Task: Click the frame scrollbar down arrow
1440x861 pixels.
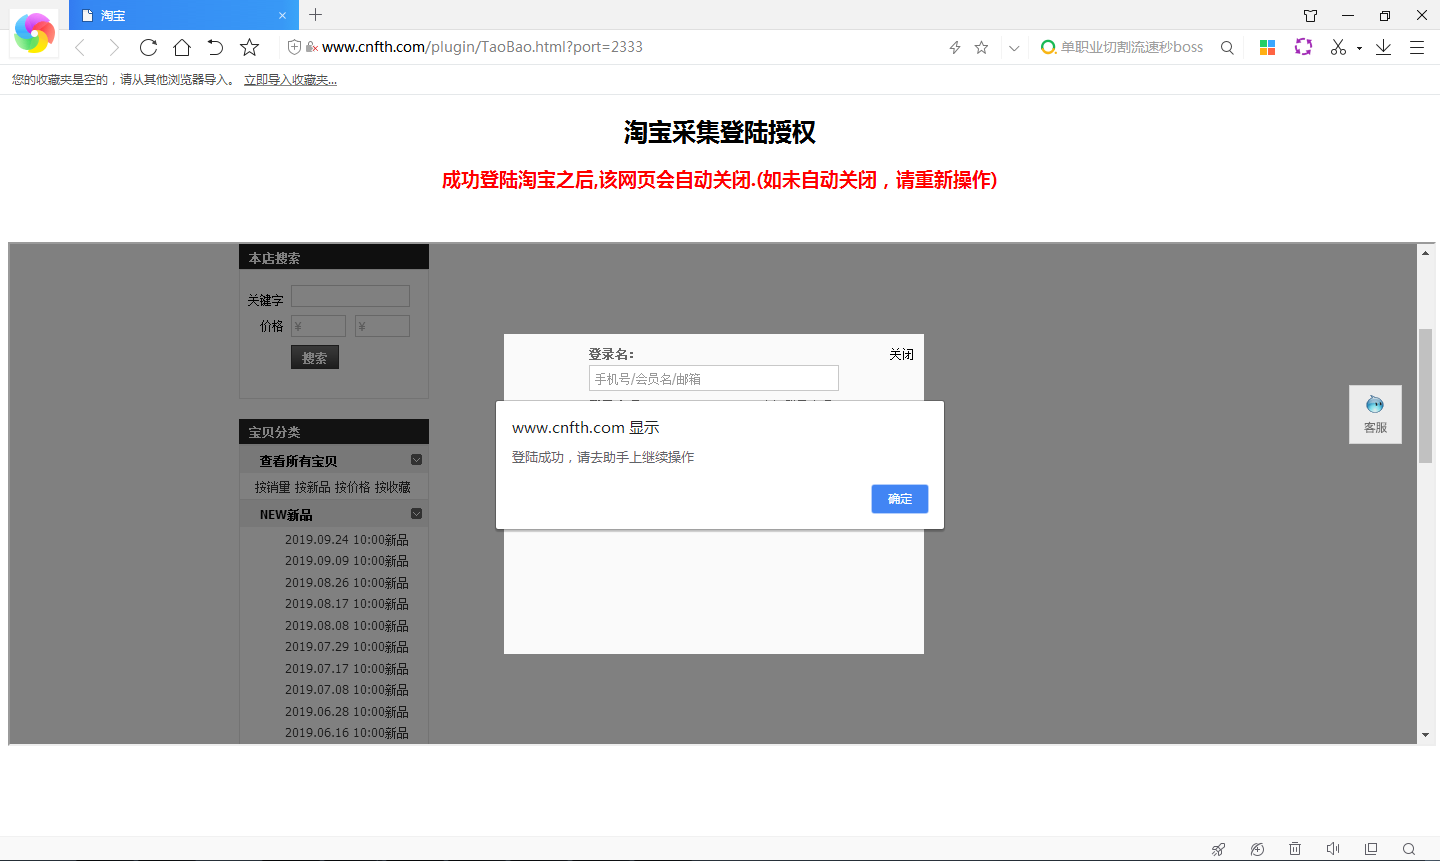Action: point(1425,735)
